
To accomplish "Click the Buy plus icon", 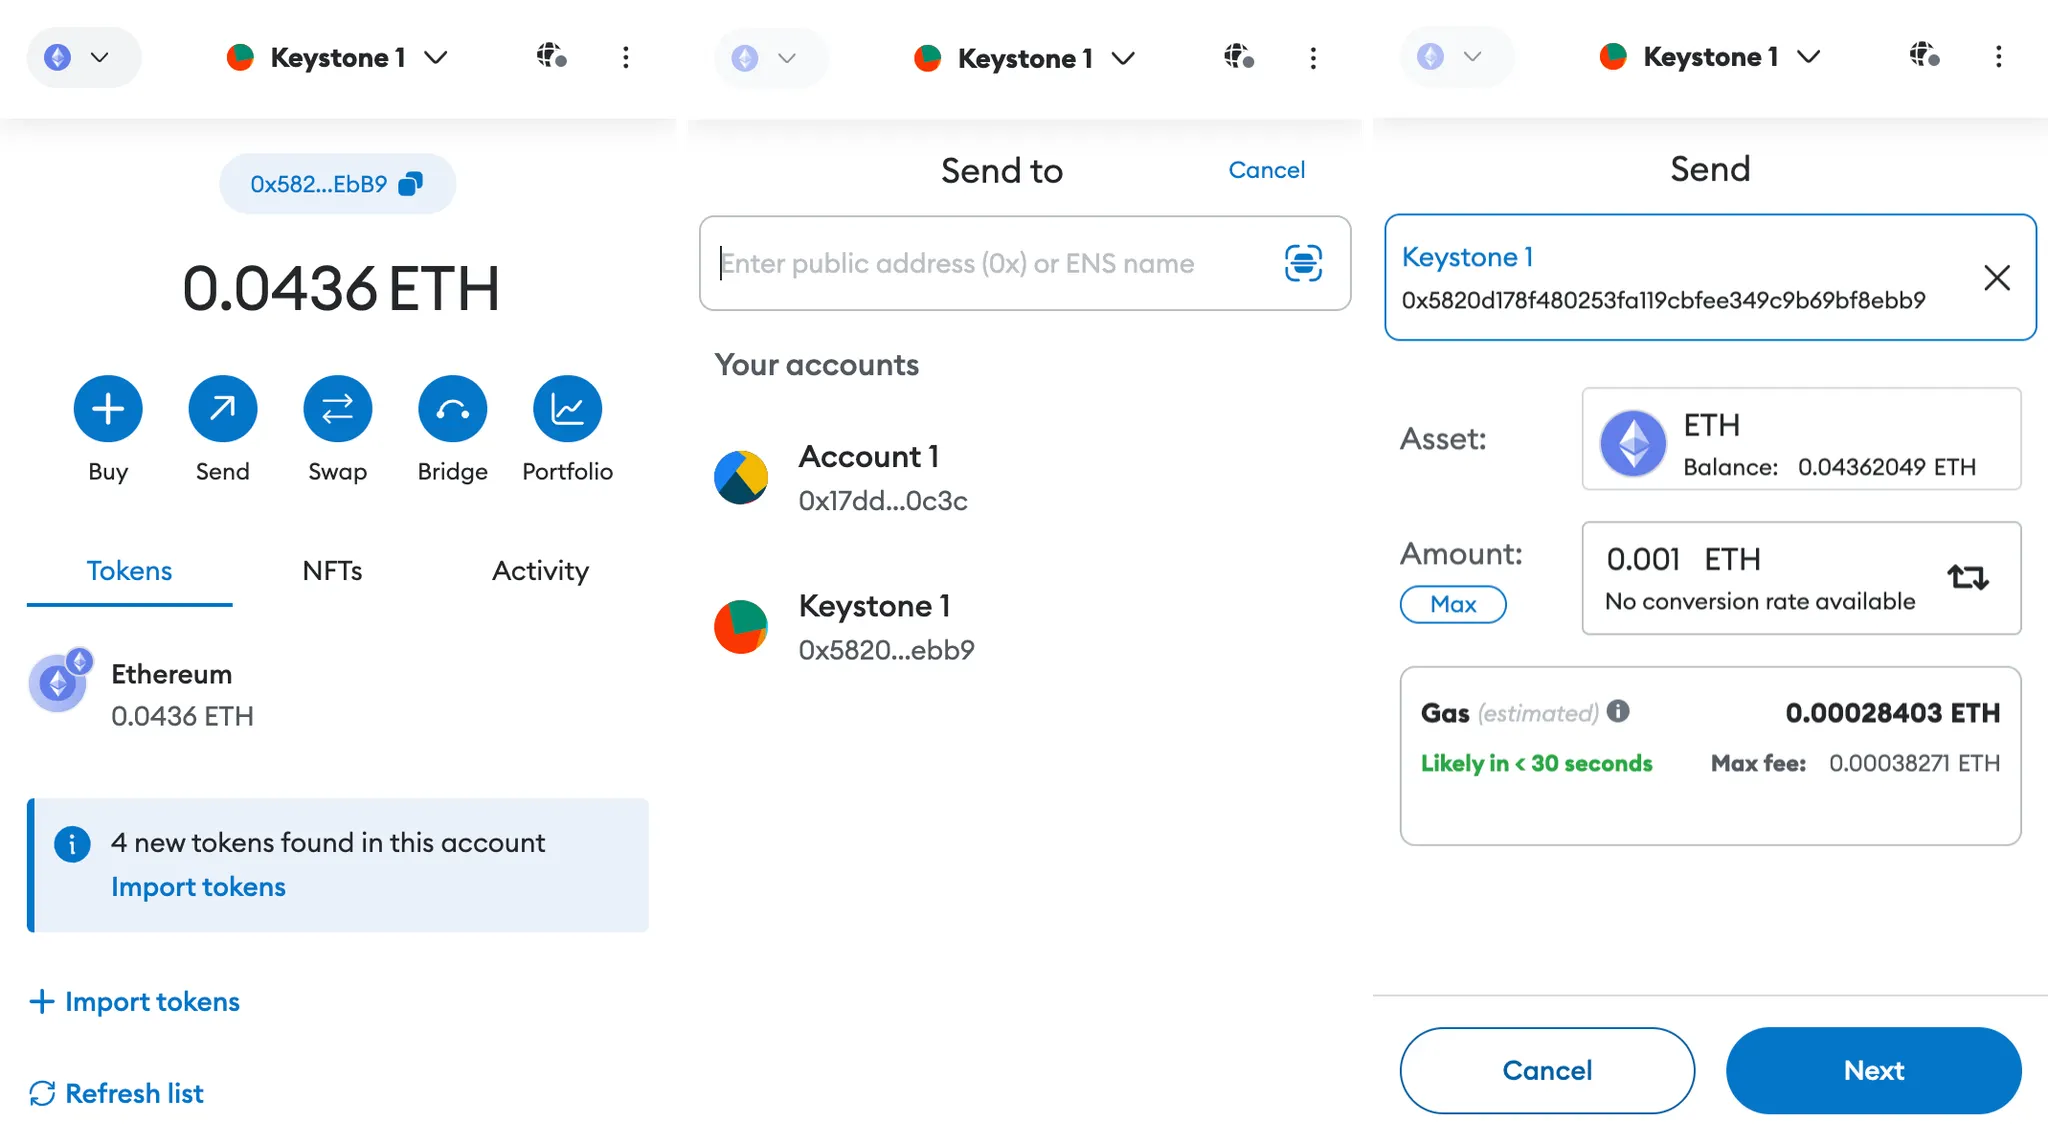I will click(x=108, y=409).
